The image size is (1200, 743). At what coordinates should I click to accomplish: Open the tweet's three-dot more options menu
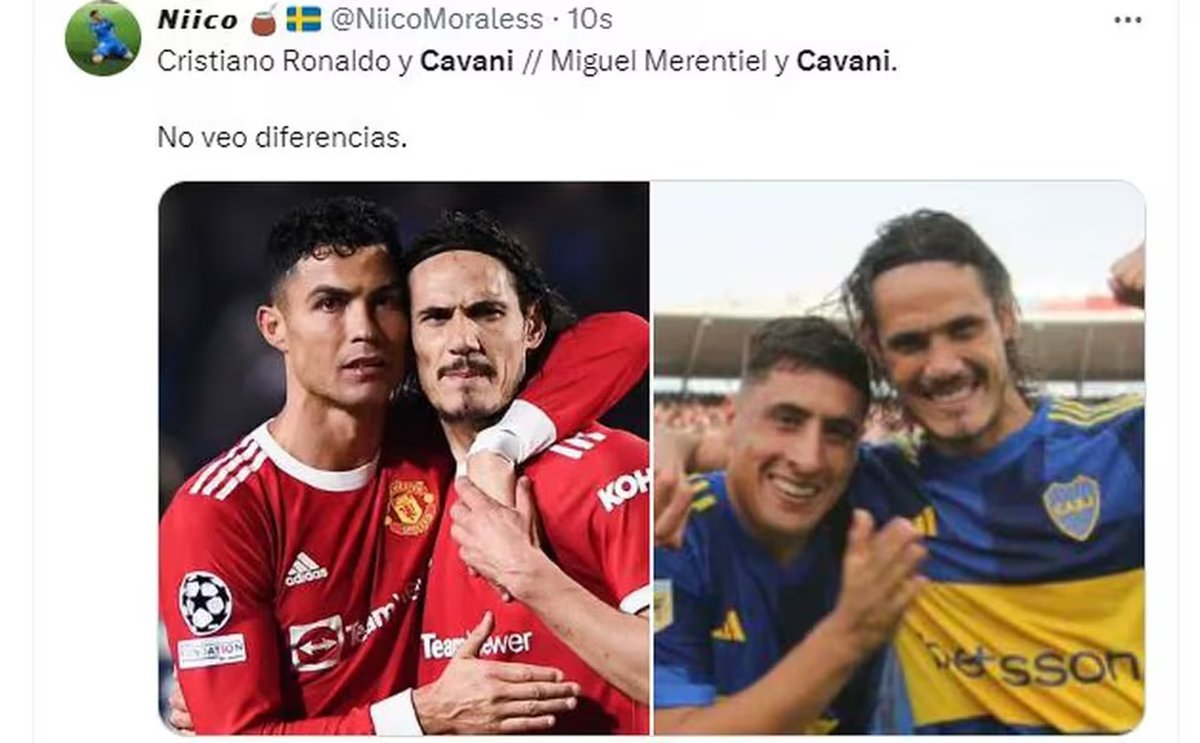1127,20
